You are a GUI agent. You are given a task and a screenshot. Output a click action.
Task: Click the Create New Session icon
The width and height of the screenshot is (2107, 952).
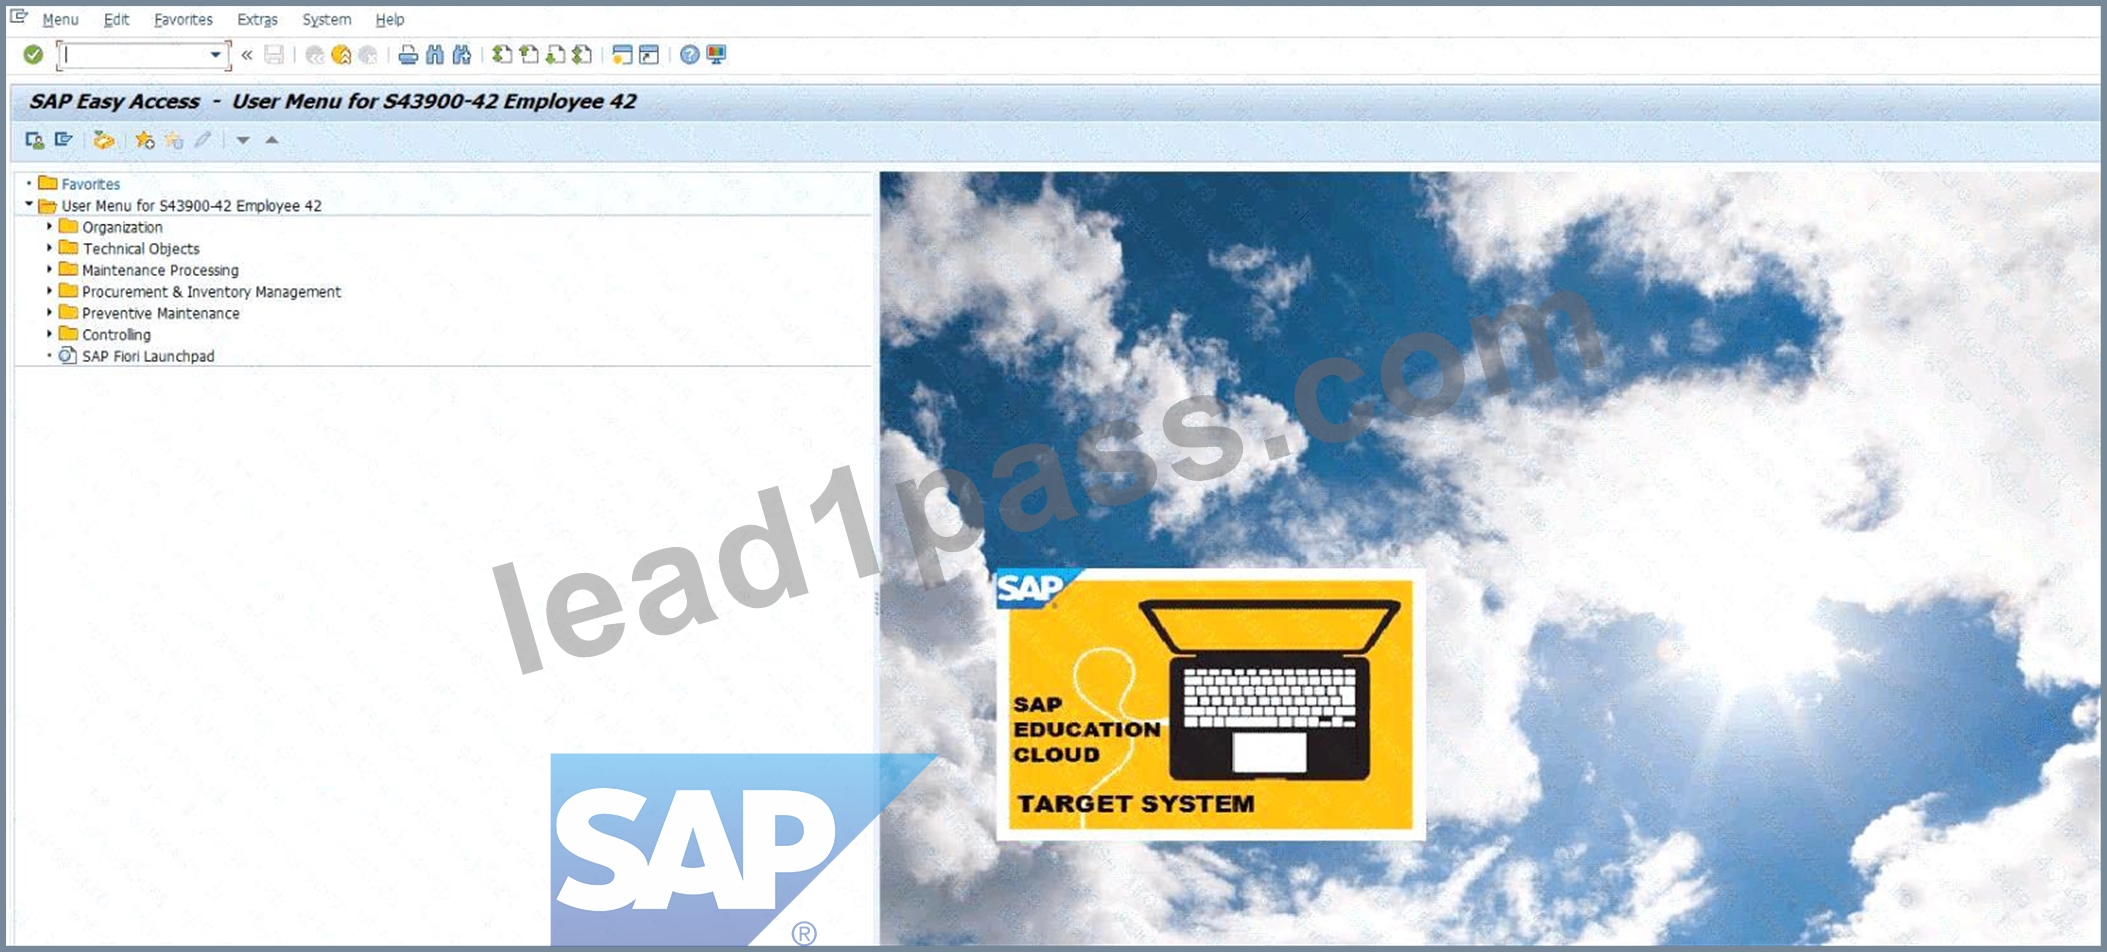pos(622,55)
